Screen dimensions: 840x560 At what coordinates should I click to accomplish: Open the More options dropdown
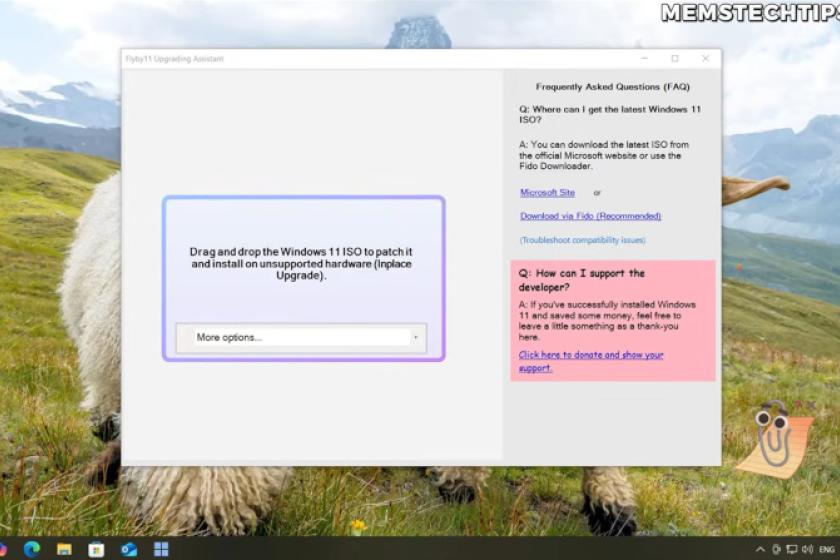(x=301, y=338)
